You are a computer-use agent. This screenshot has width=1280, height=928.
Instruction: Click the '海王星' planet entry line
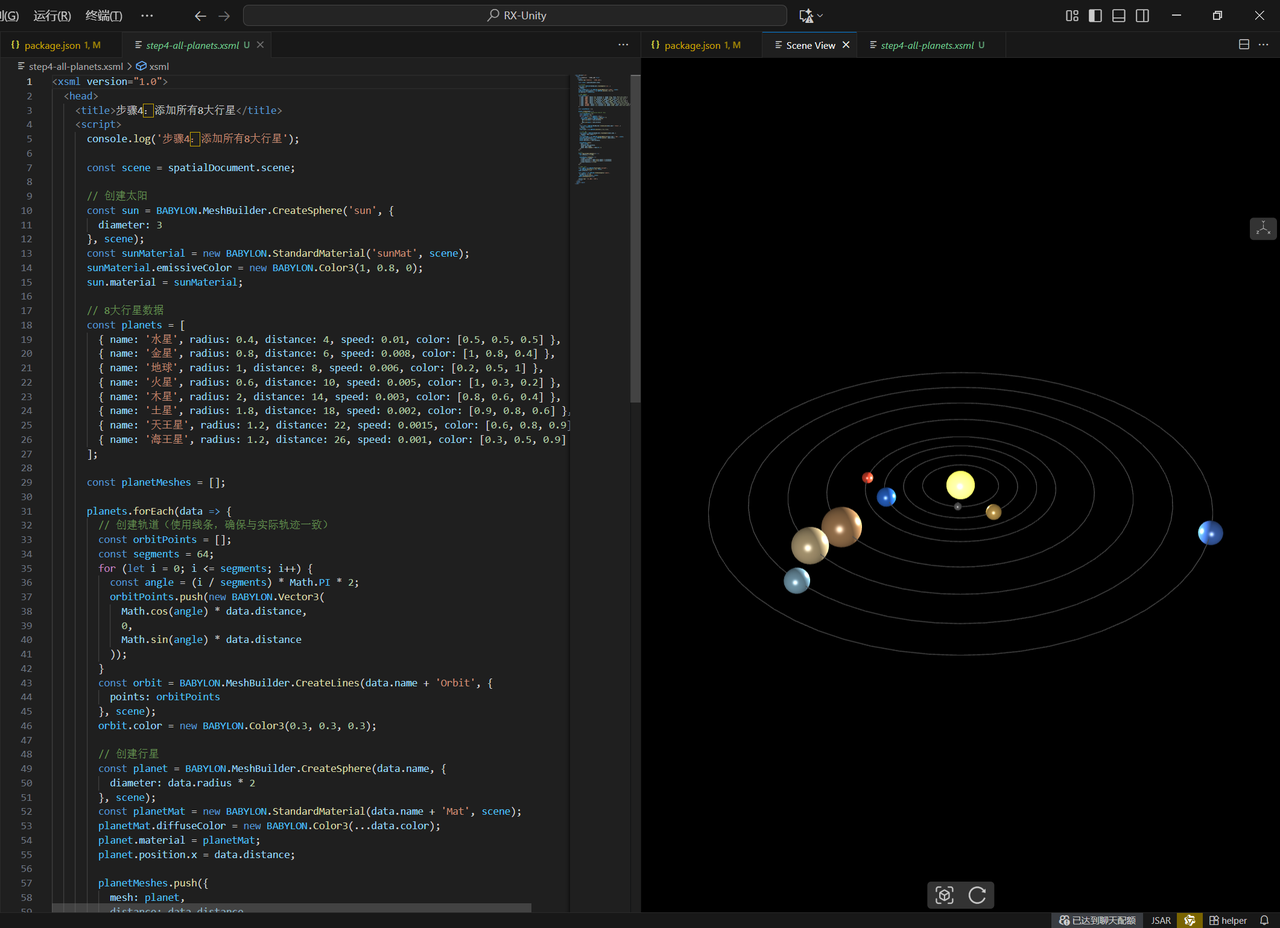(333, 439)
